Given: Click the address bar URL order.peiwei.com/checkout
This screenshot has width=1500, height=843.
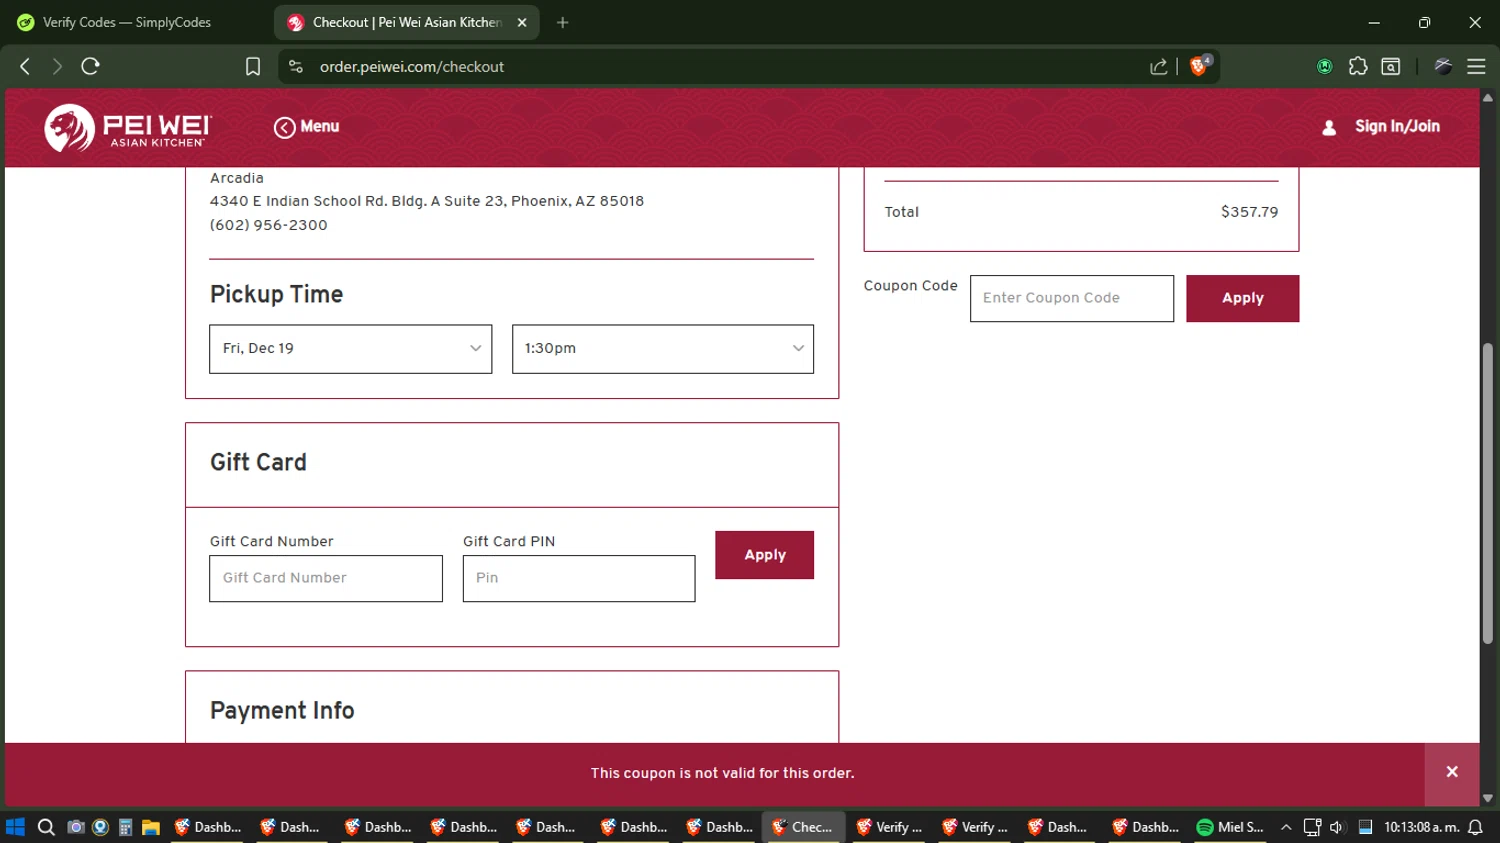Looking at the screenshot, I should click(x=412, y=67).
